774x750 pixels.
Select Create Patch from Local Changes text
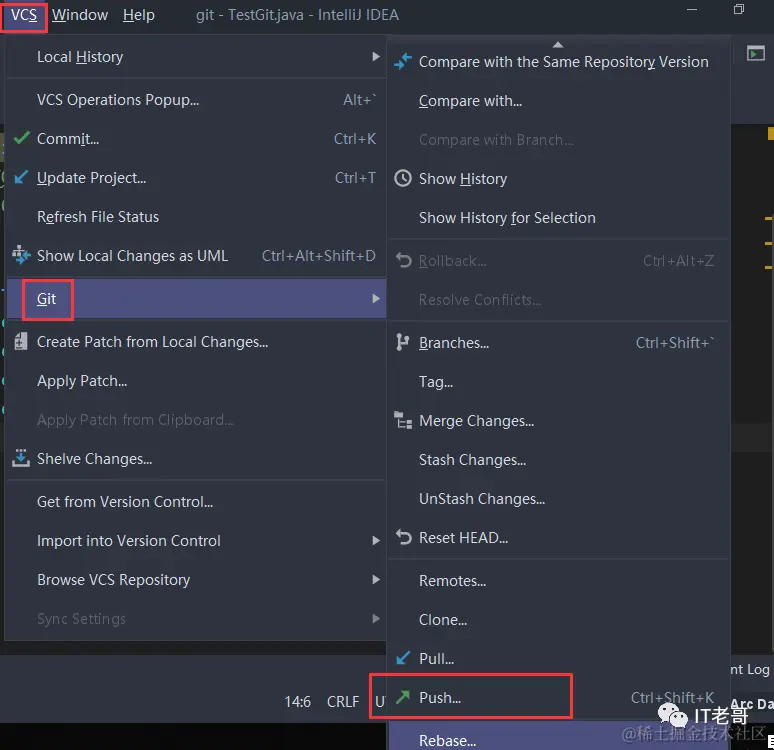pos(153,342)
